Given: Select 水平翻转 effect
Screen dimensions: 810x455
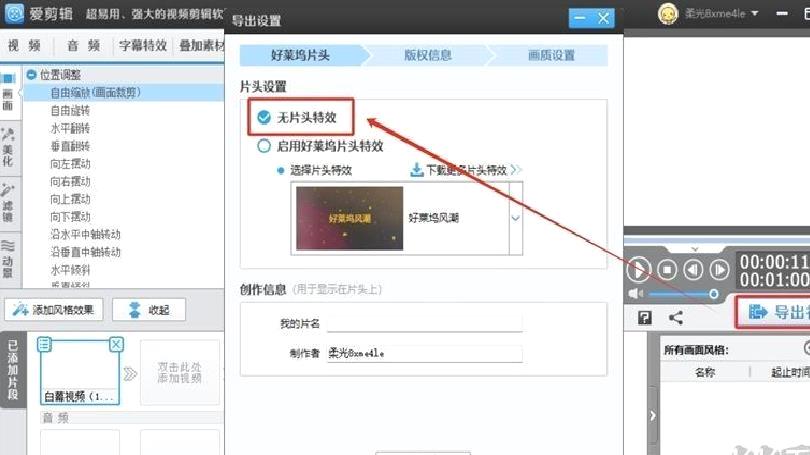Looking at the screenshot, I should point(70,128).
